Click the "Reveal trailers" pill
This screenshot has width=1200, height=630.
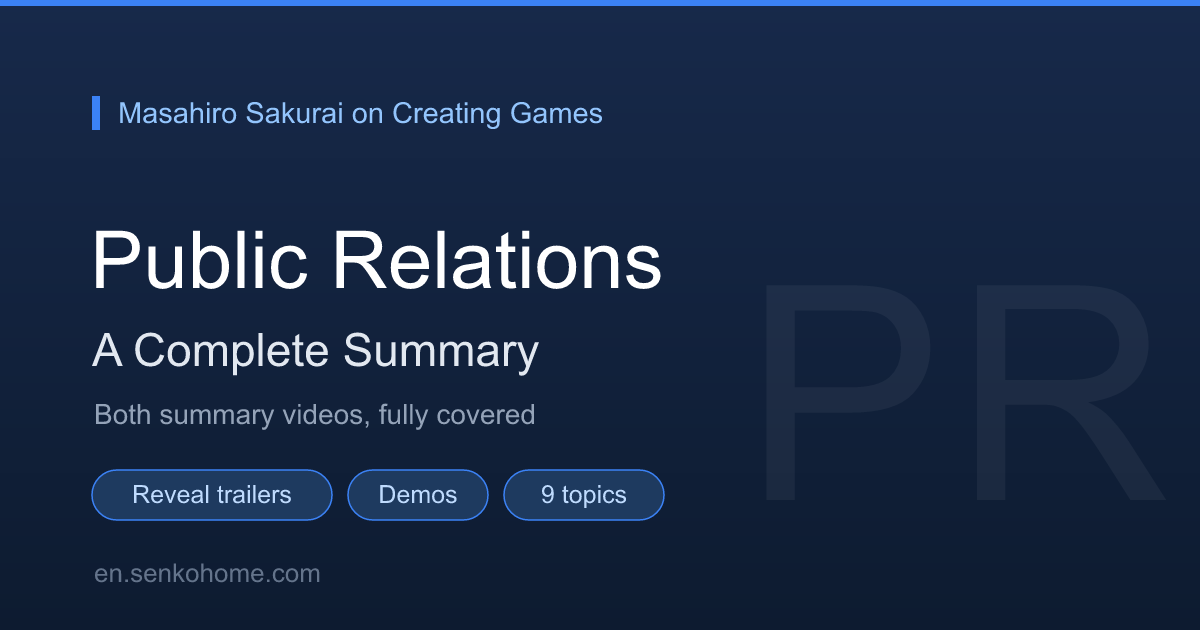[x=212, y=495]
